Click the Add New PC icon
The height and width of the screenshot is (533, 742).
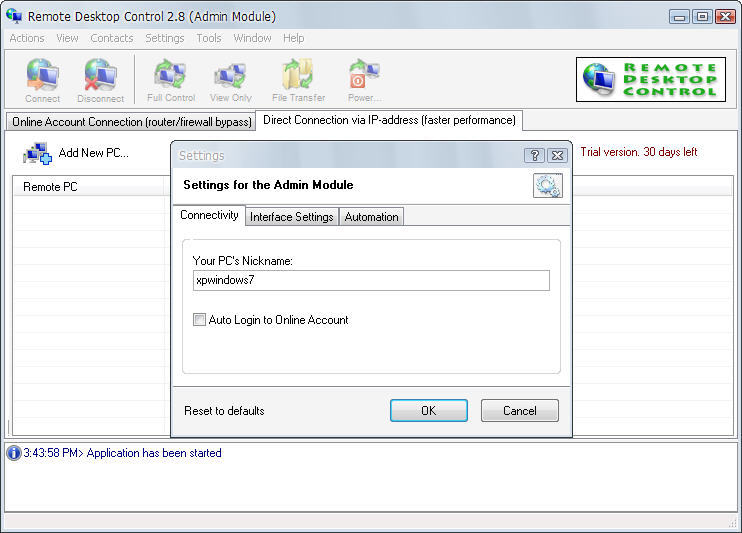pyautogui.click(x=37, y=153)
